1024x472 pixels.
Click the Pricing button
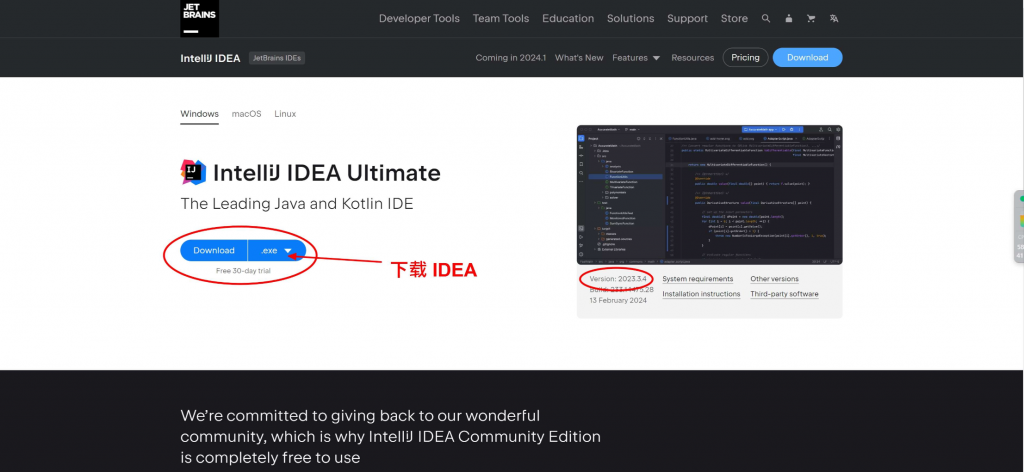[x=745, y=57]
